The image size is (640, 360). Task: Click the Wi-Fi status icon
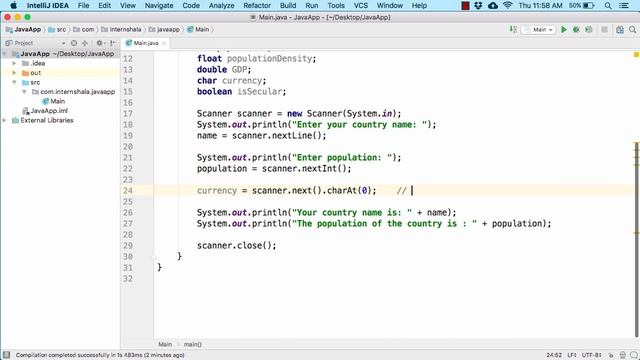(508, 6)
